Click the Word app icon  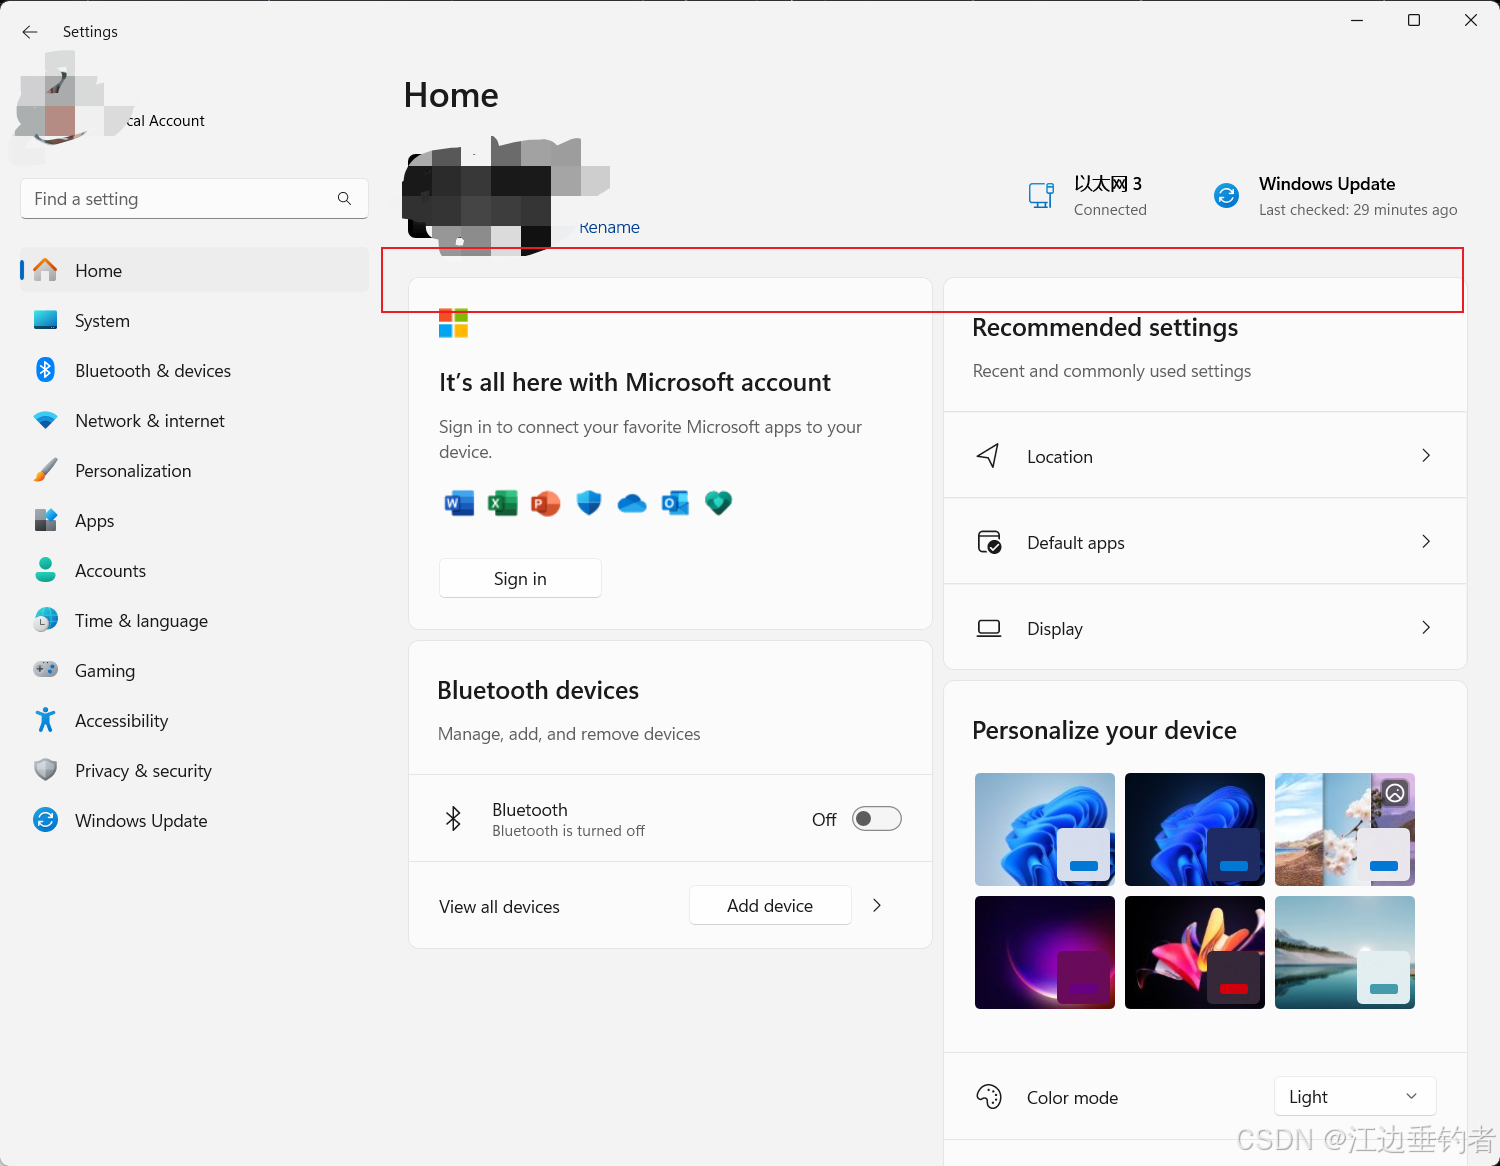coord(459,503)
